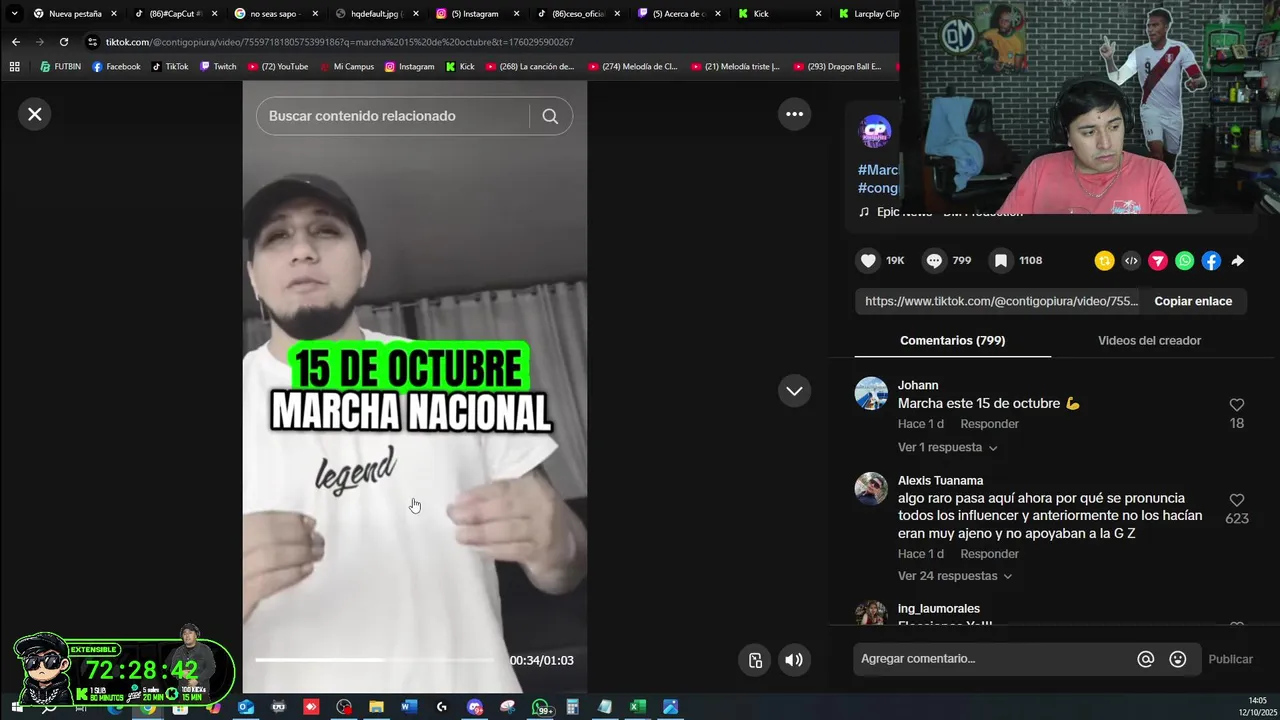Toggle auto-scroll icon near volume

click(756, 660)
